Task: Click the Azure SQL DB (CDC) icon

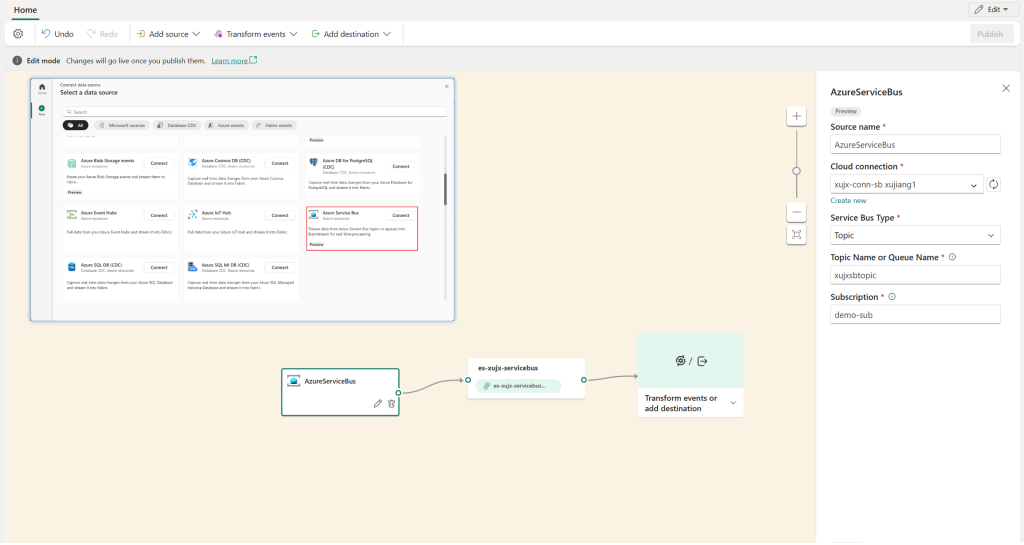Action: [72, 267]
